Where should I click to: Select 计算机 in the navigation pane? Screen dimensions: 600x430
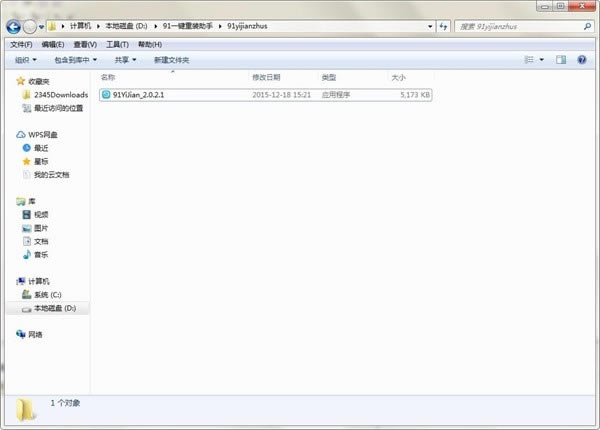[39, 281]
